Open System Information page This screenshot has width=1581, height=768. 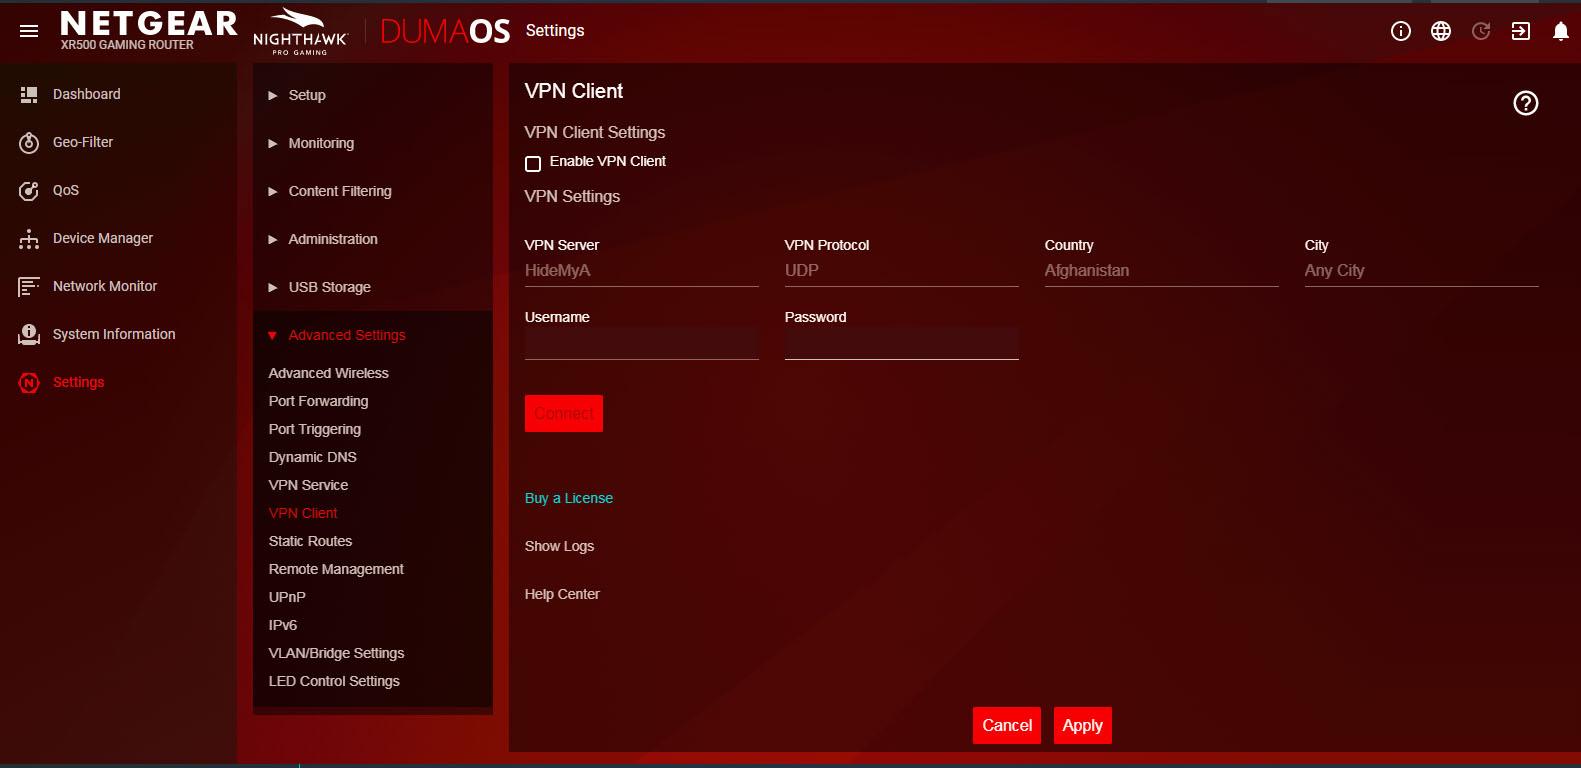114,334
